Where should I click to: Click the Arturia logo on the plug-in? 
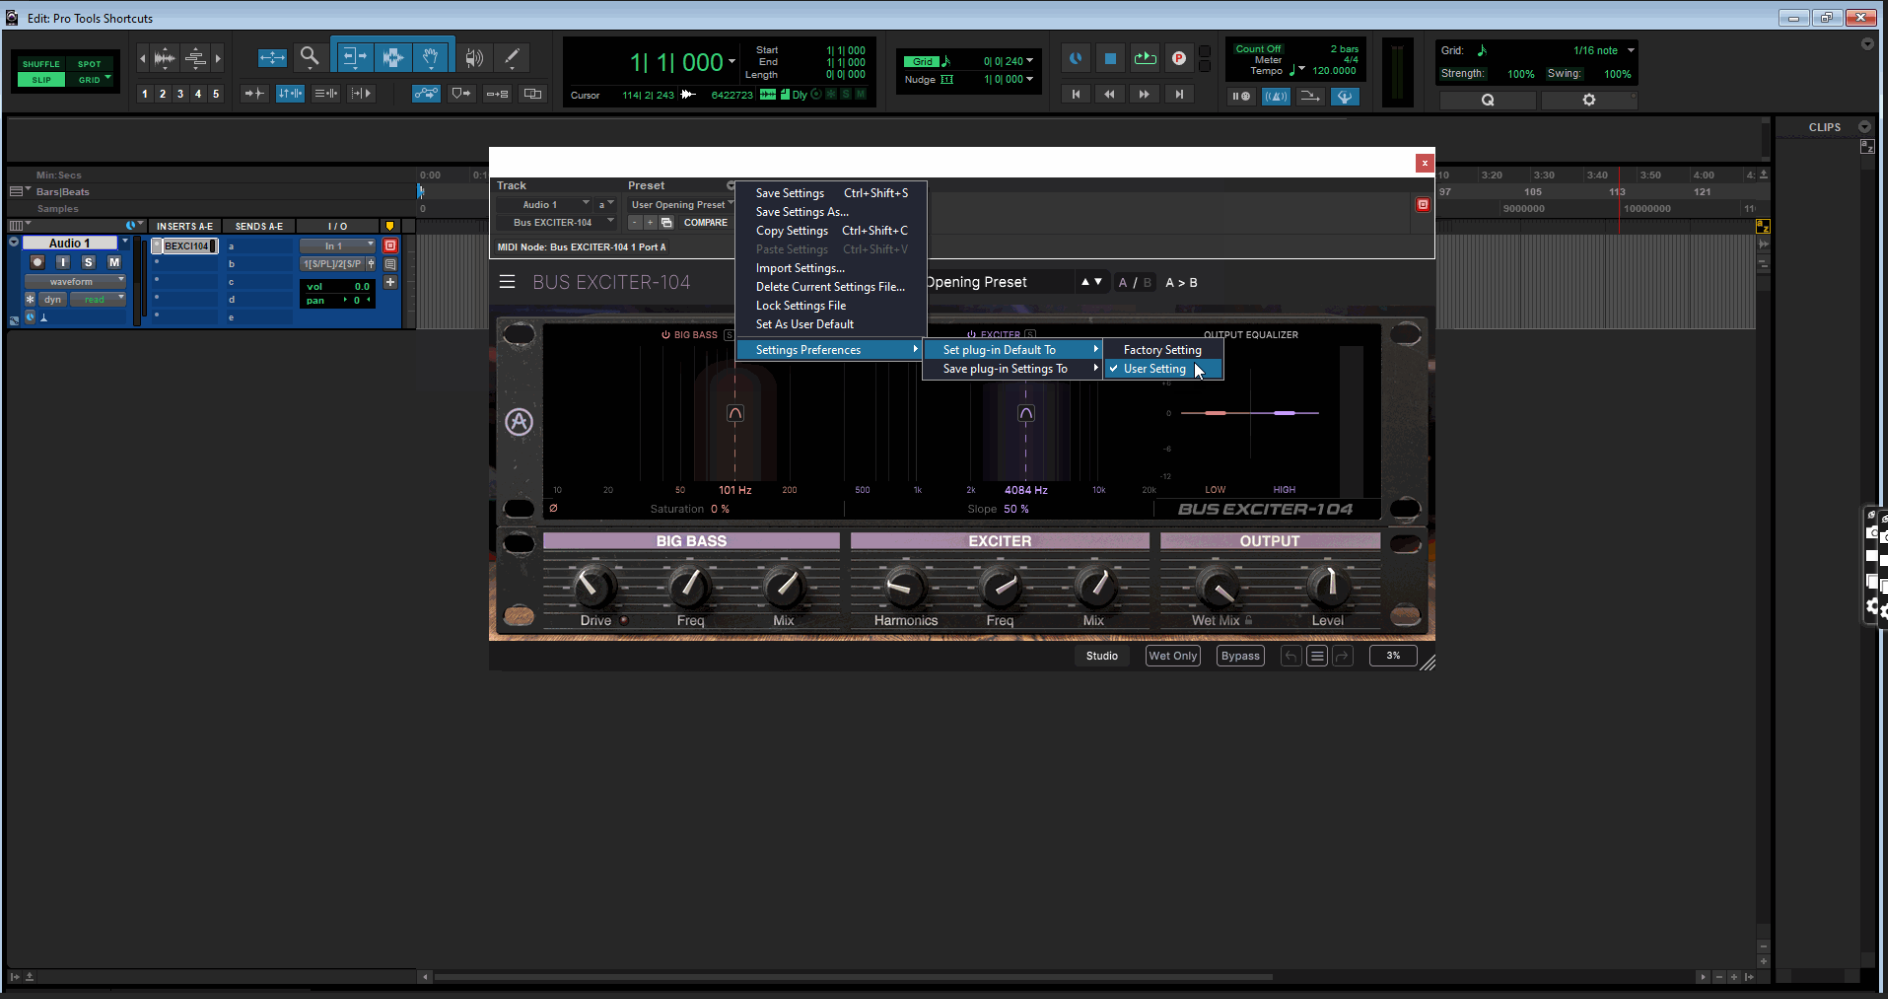[519, 422]
